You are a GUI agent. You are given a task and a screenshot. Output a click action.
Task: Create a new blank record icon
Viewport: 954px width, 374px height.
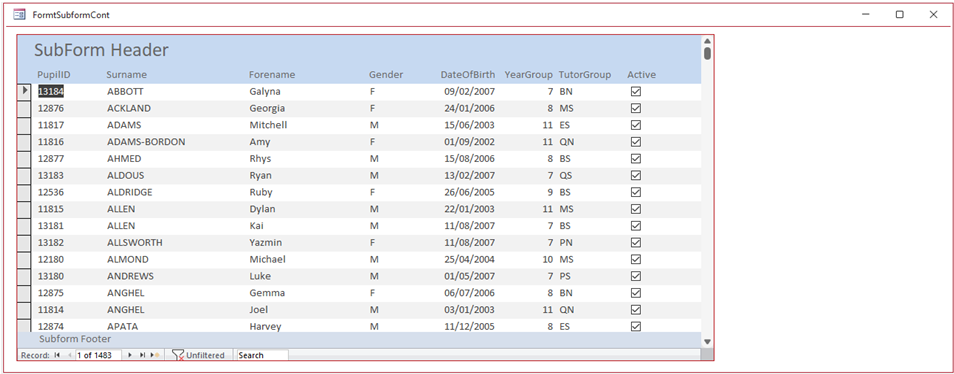[x=155, y=355]
